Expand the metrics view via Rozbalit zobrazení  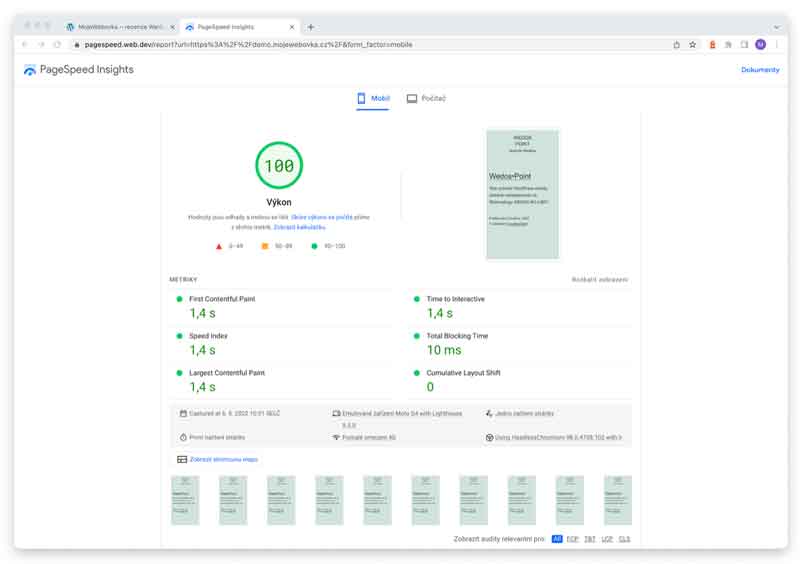(600, 280)
